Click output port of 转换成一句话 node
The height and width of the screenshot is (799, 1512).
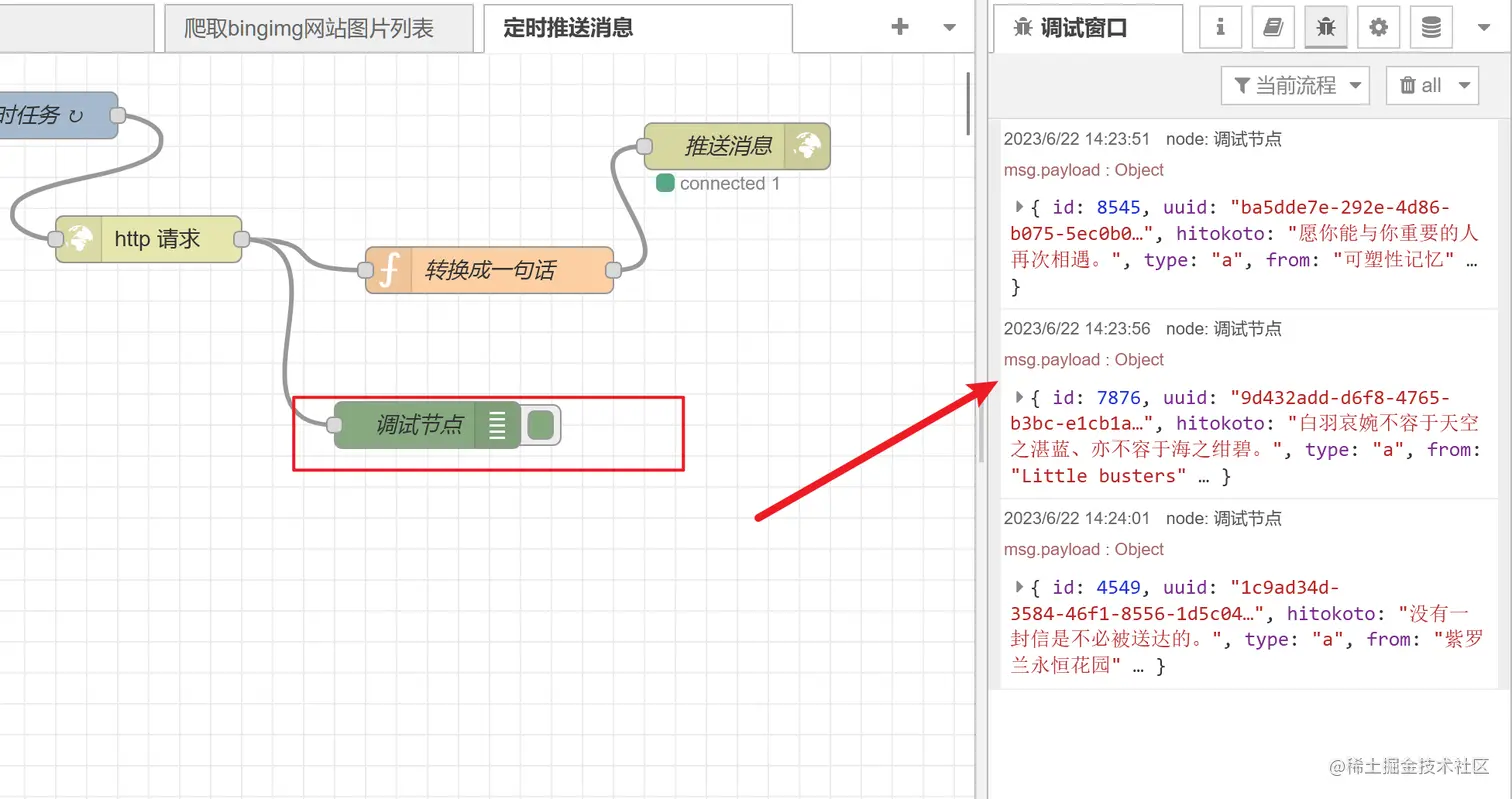[613, 270]
